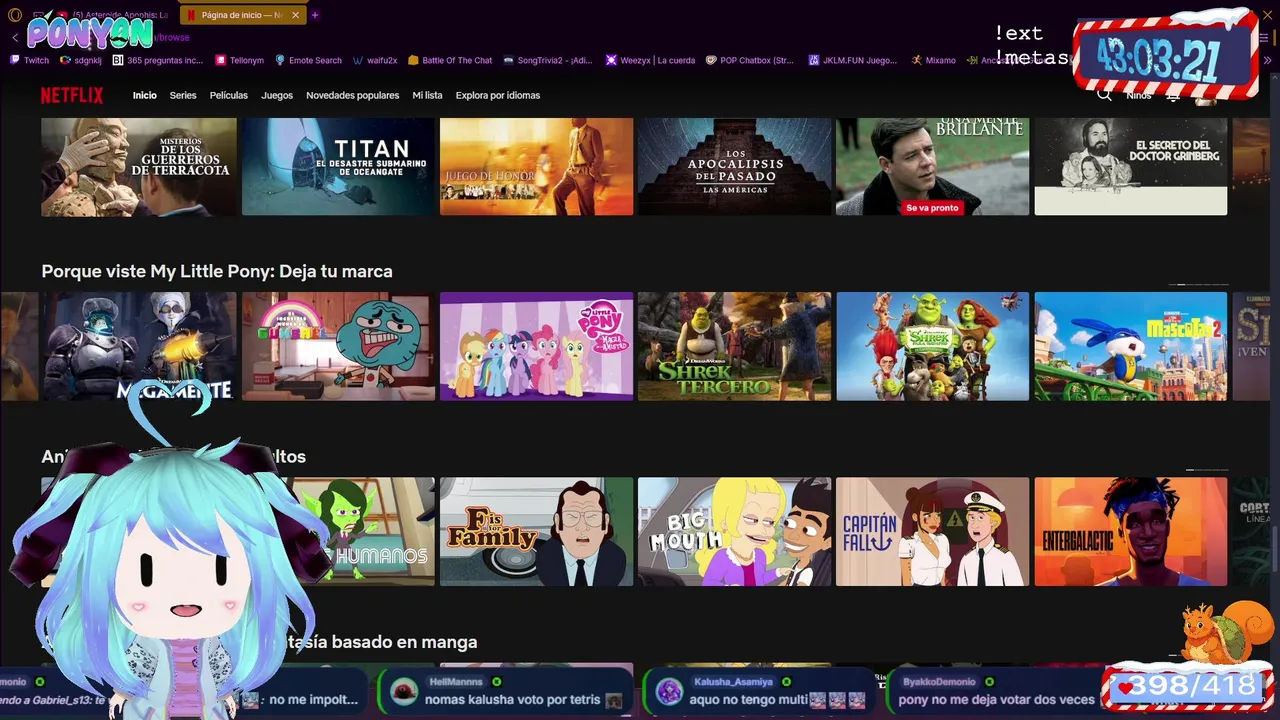The width and height of the screenshot is (1280, 720).
Task: Open the Netflix search icon
Action: [x=1104, y=95]
